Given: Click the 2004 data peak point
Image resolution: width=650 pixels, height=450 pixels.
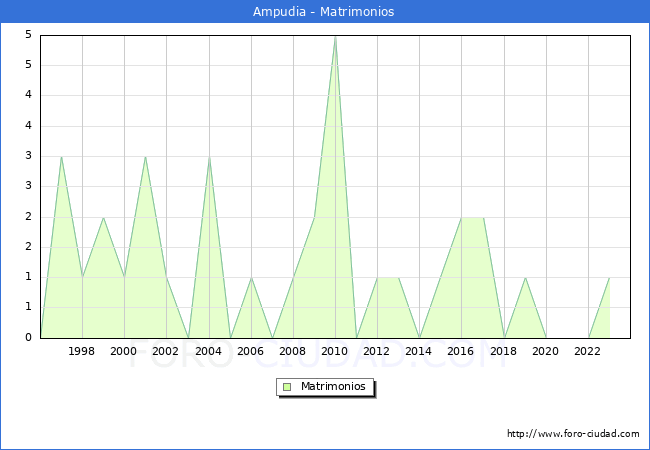Looking at the screenshot, I should [209, 157].
